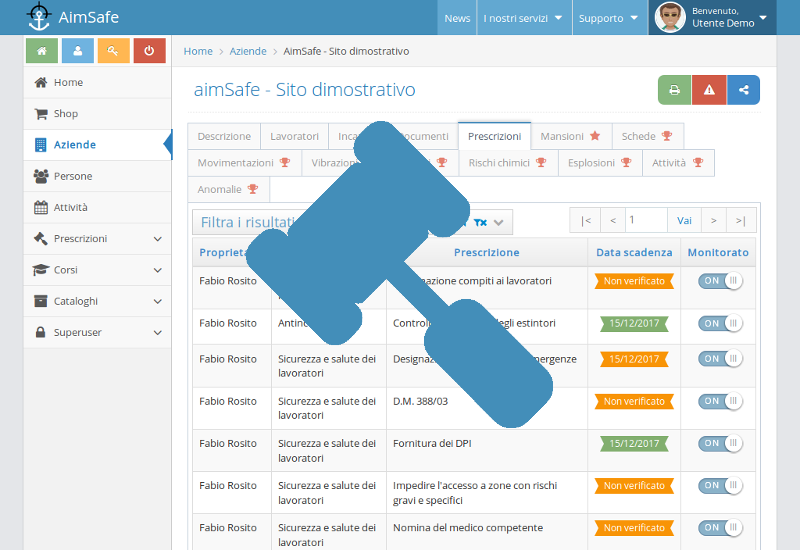
Task: Click the trophy icon on Schede tab
Action: coord(667,136)
